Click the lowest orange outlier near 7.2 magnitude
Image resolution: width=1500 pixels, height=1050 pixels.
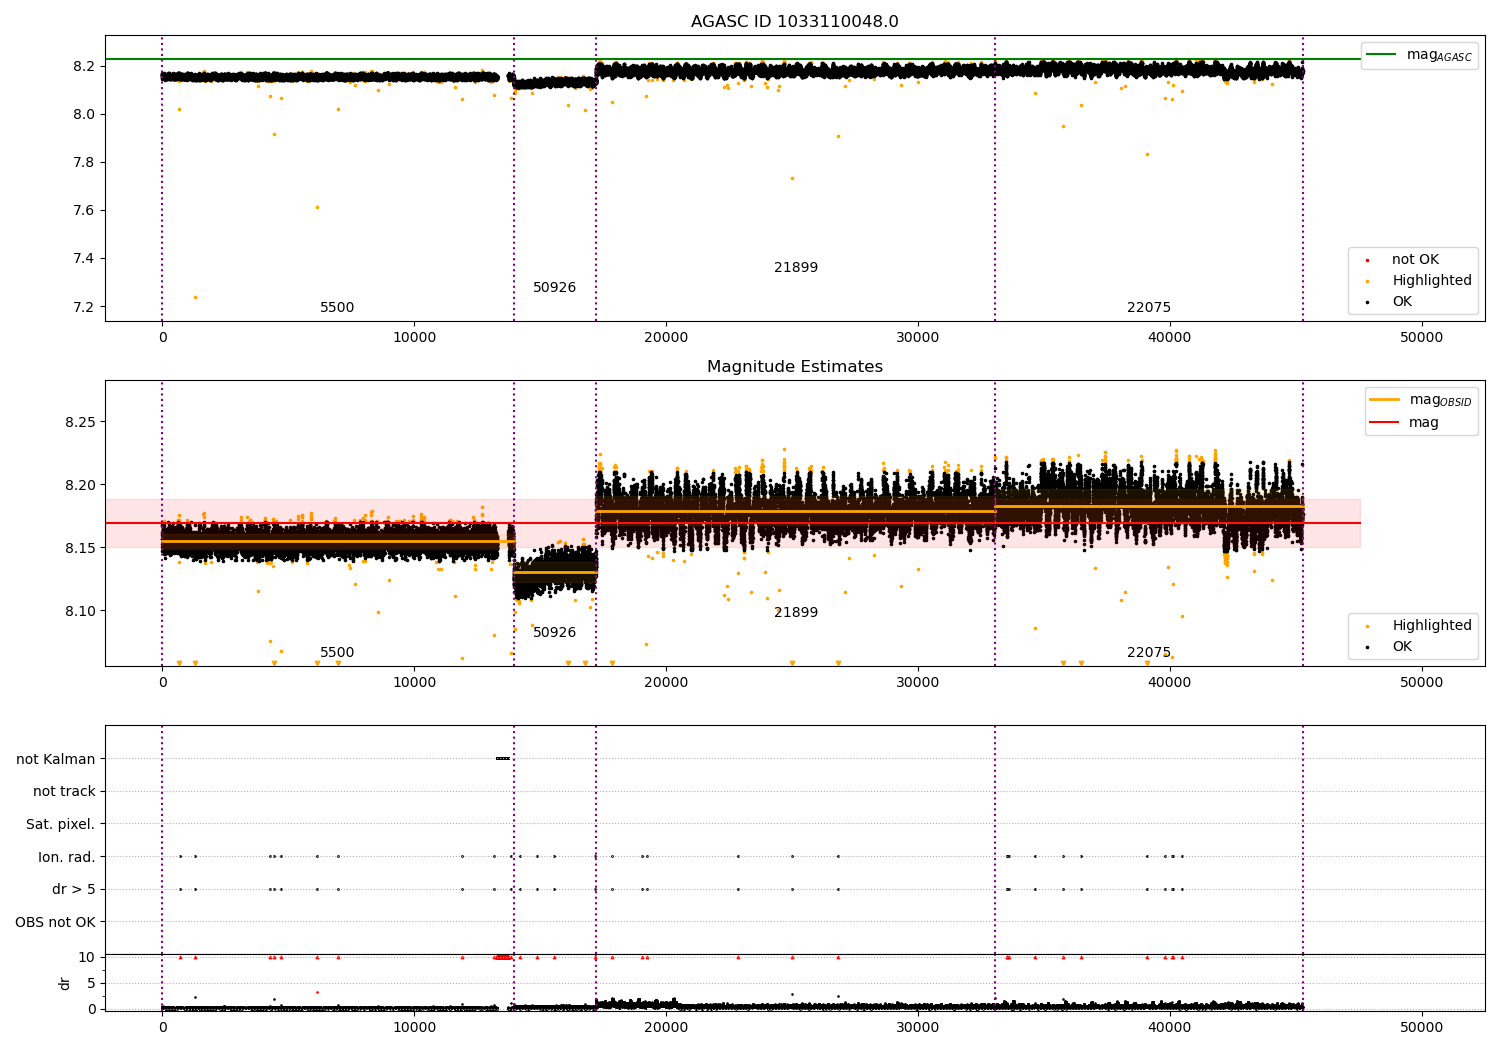[195, 297]
